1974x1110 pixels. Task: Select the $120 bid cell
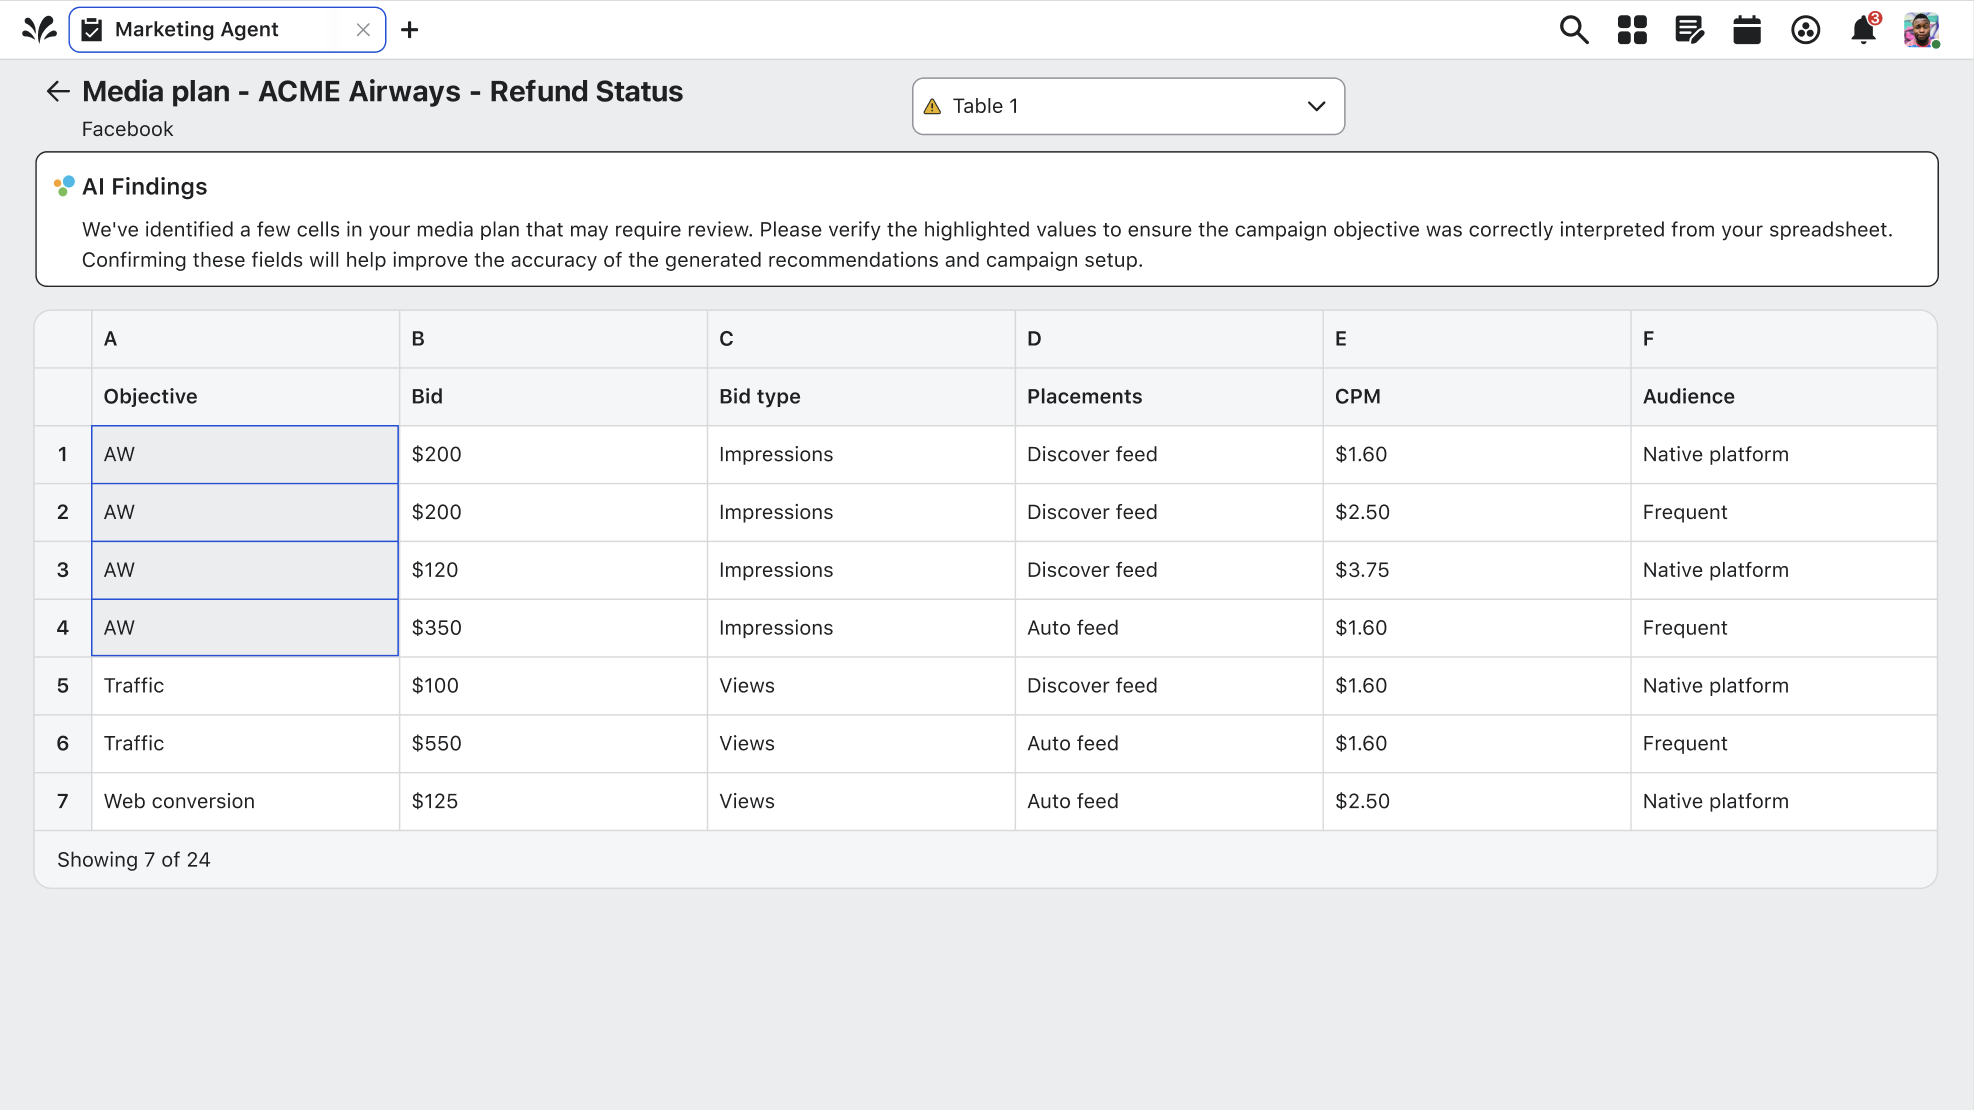[553, 571]
